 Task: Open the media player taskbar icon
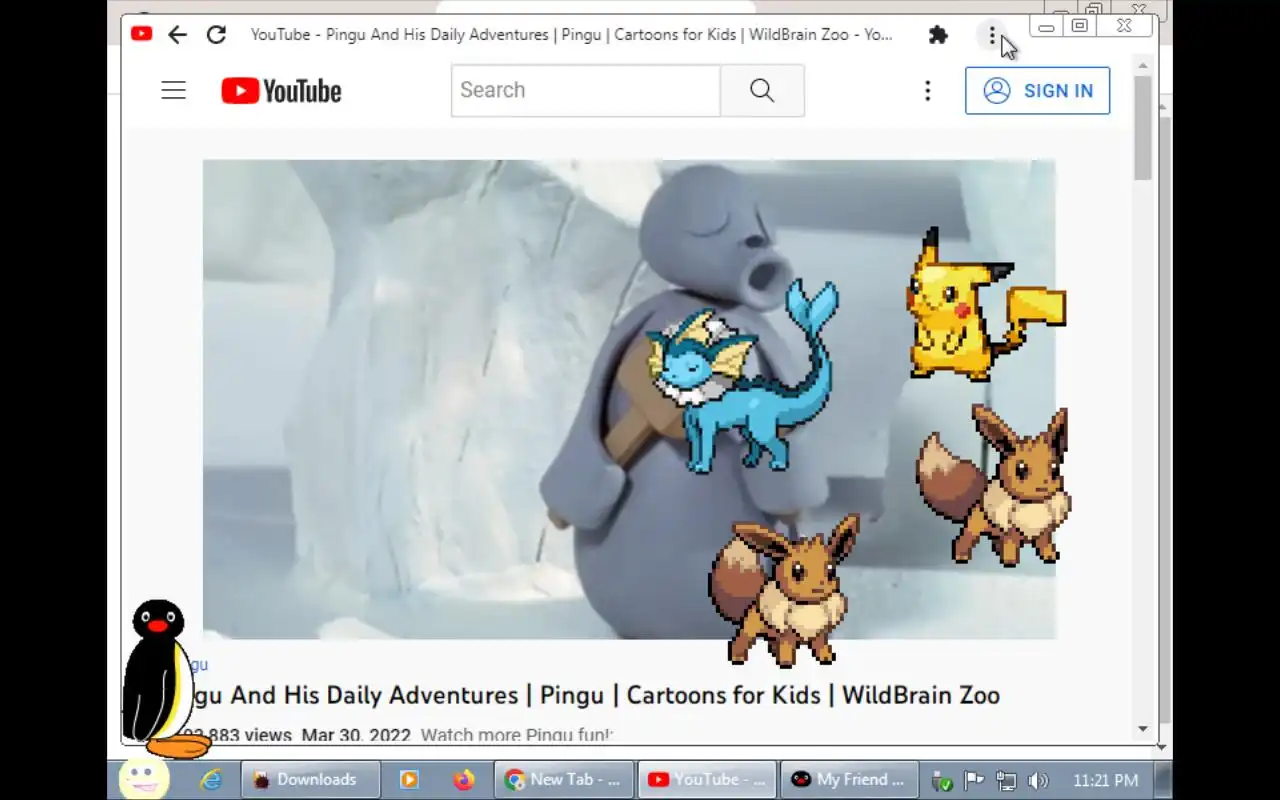[x=409, y=780]
